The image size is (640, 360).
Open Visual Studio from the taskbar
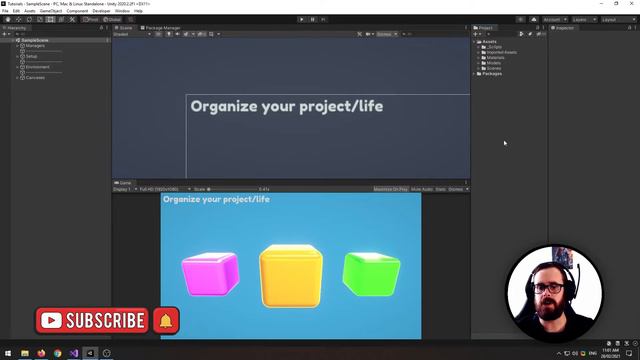click(x=74, y=353)
